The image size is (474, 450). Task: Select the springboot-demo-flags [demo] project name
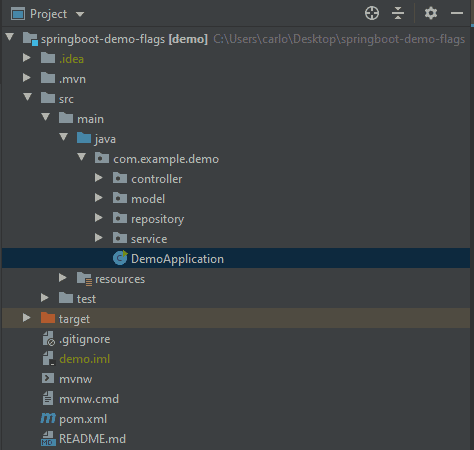click(124, 39)
